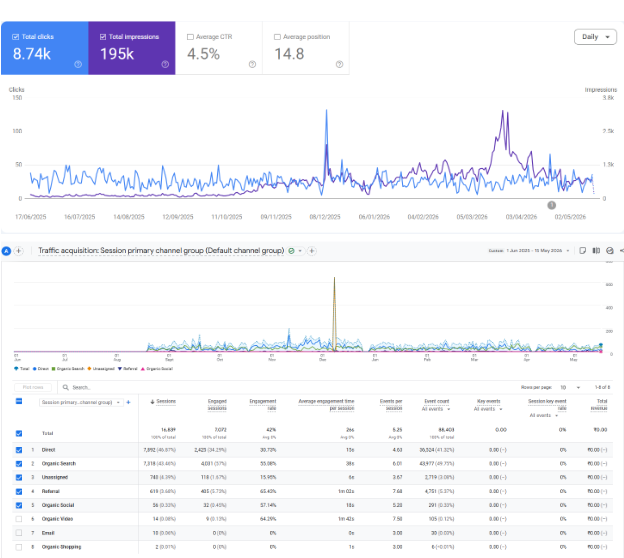Click the report note icon beside the date range

(x=583, y=250)
